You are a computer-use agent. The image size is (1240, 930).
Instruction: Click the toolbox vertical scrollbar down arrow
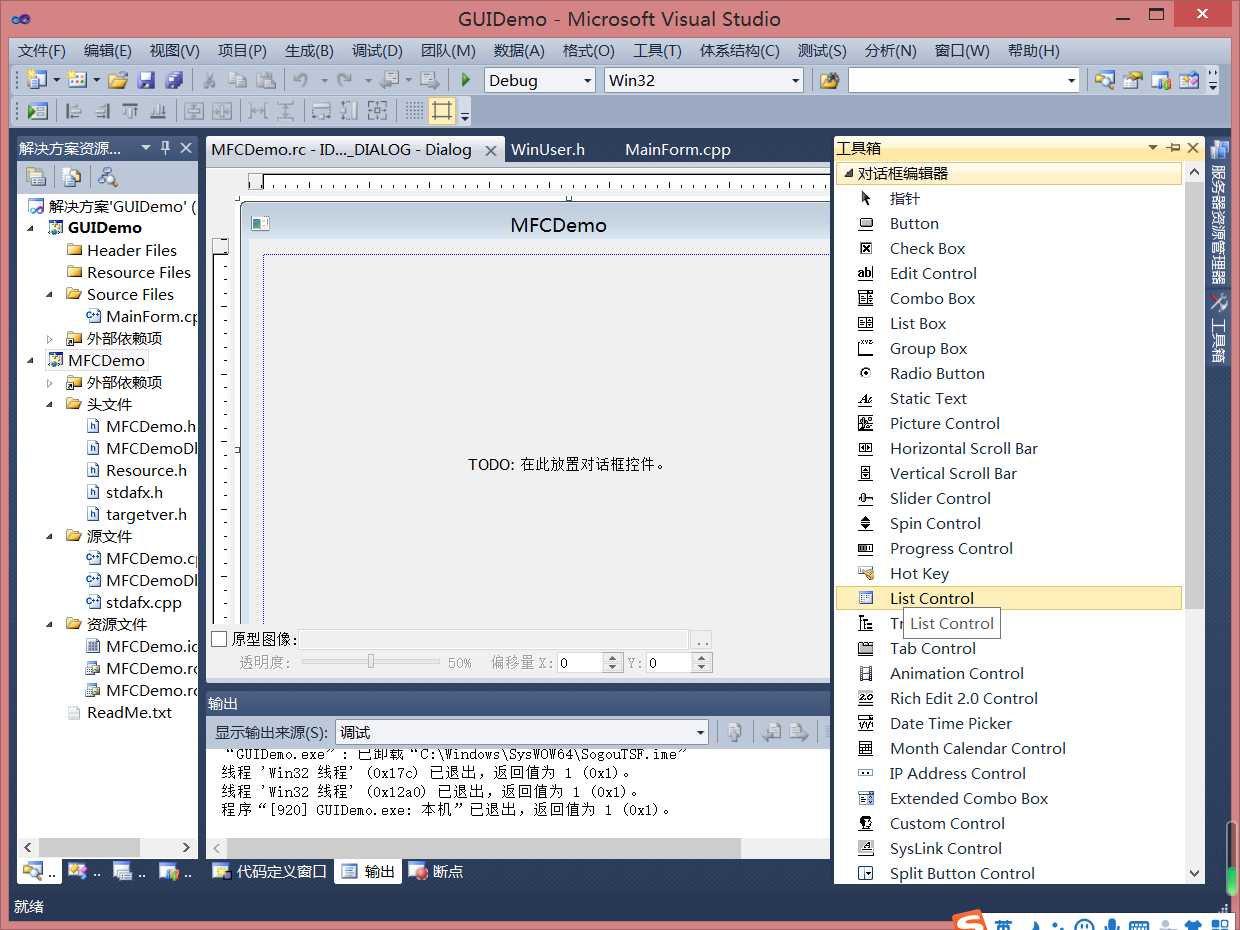1194,873
